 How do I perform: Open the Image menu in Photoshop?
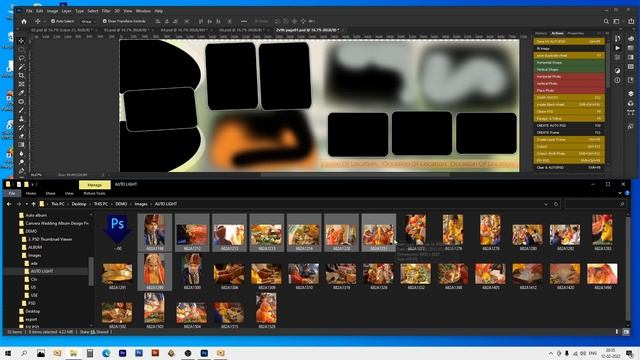click(x=52, y=11)
